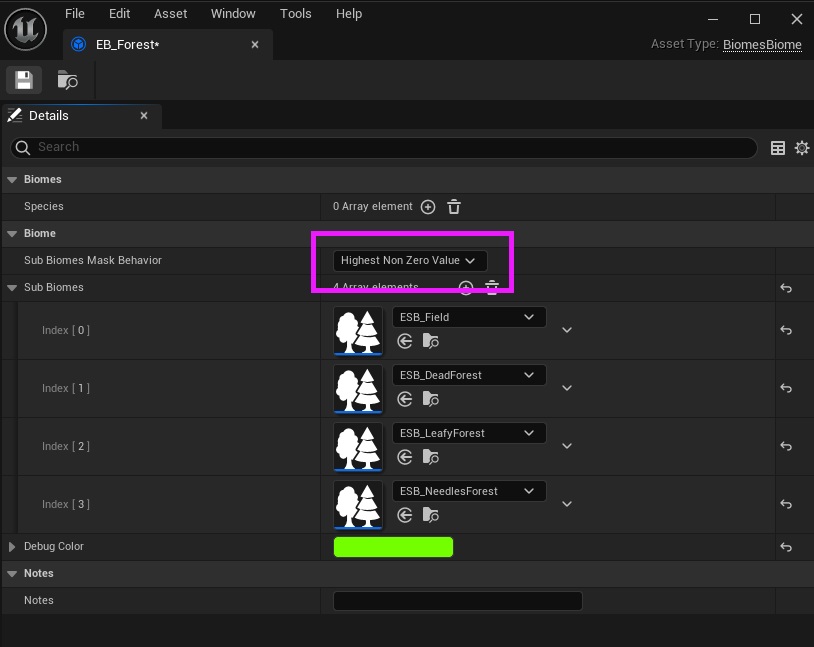Viewport: 814px width, 647px height.
Task: Toggle the property matrix table view icon
Action: tap(778, 148)
